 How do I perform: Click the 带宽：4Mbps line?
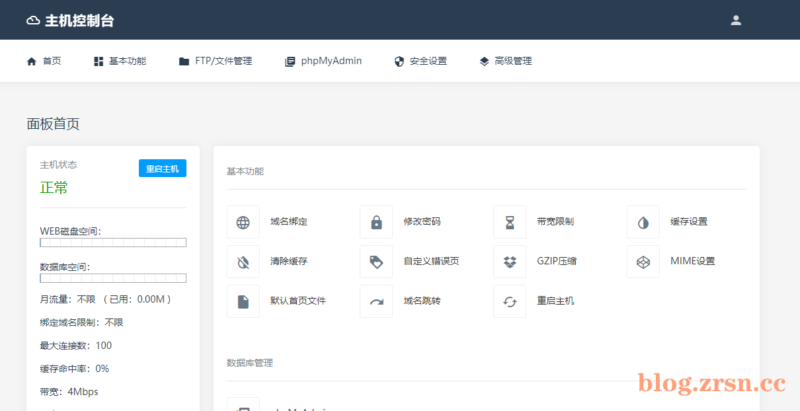coord(69,392)
